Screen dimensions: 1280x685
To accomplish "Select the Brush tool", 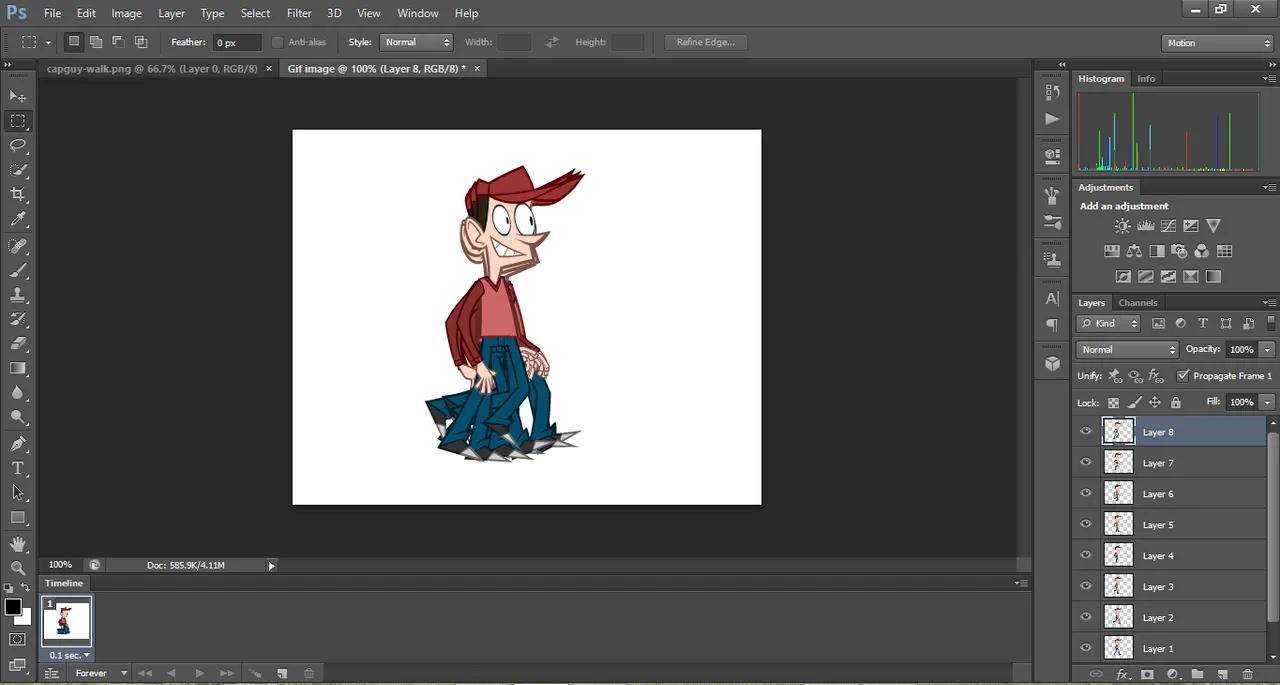I will pos(18,270).
